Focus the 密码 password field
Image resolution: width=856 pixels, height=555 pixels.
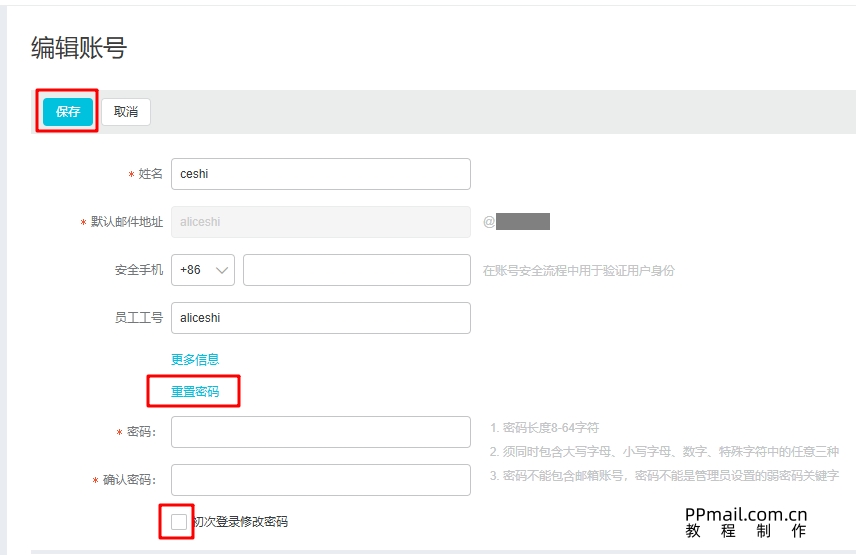point(320,432)
